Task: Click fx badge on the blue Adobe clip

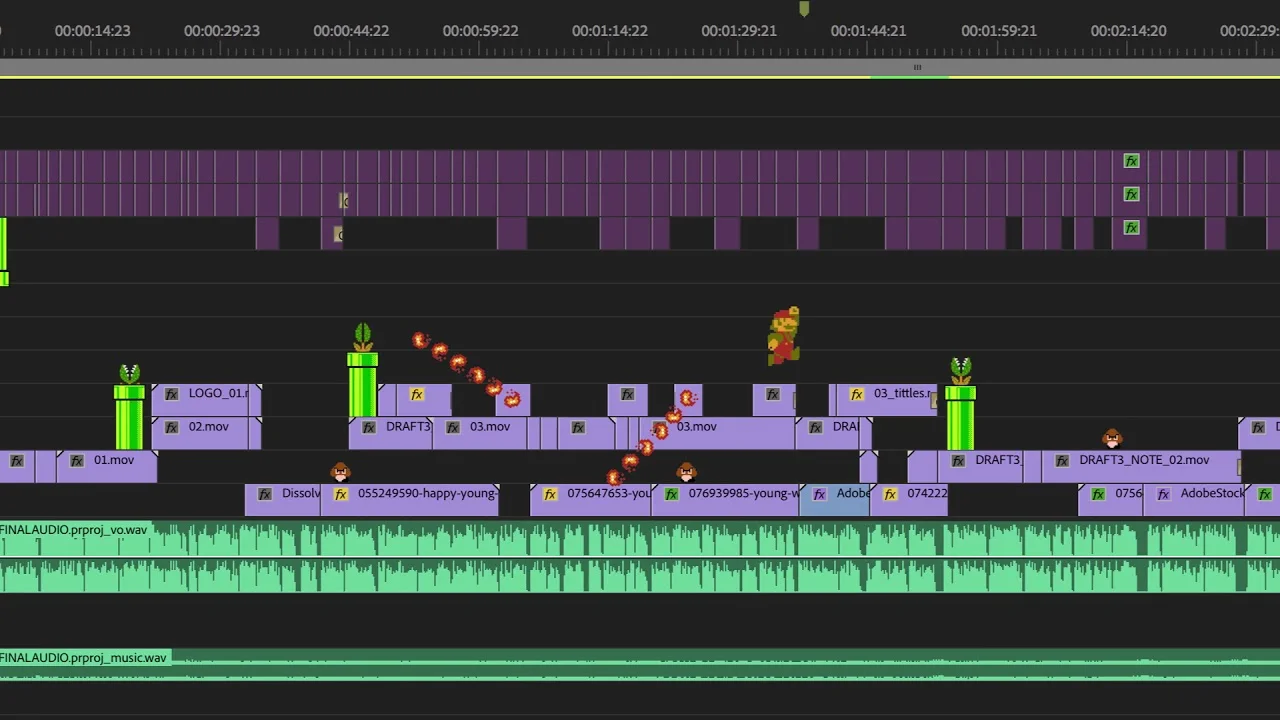Action: 820,494
